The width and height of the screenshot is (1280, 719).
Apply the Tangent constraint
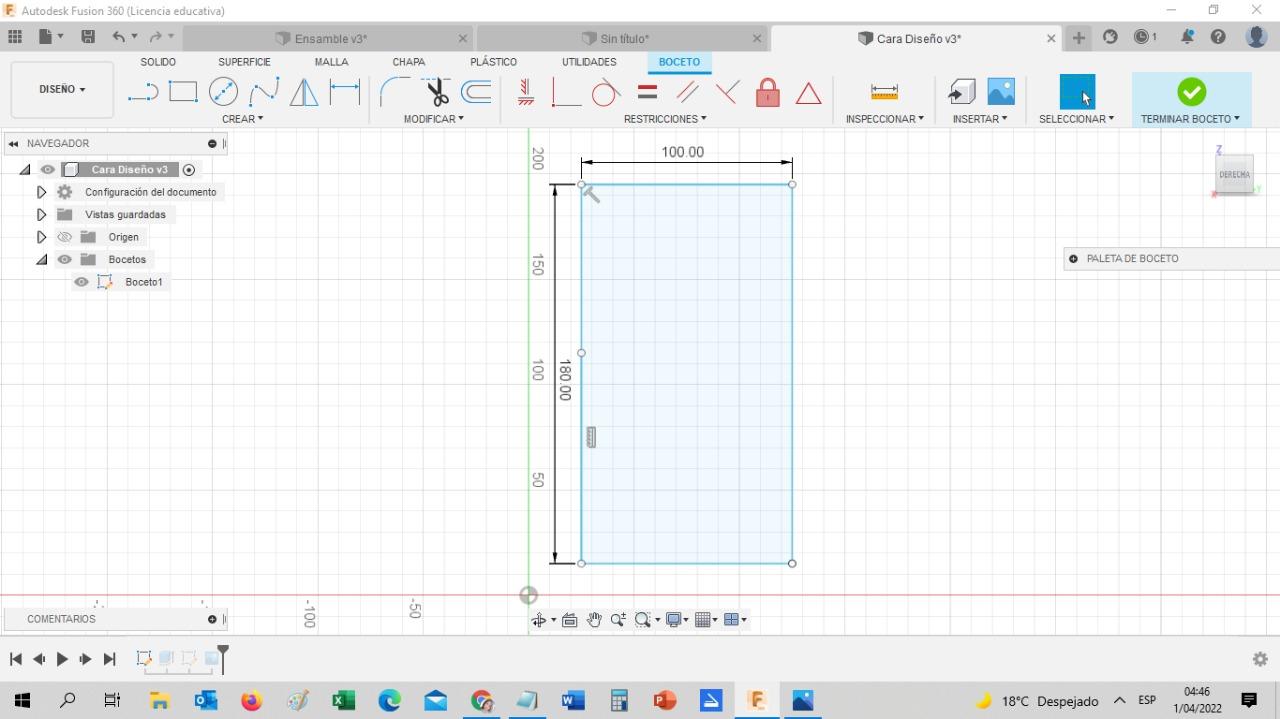tap(606, 93)
